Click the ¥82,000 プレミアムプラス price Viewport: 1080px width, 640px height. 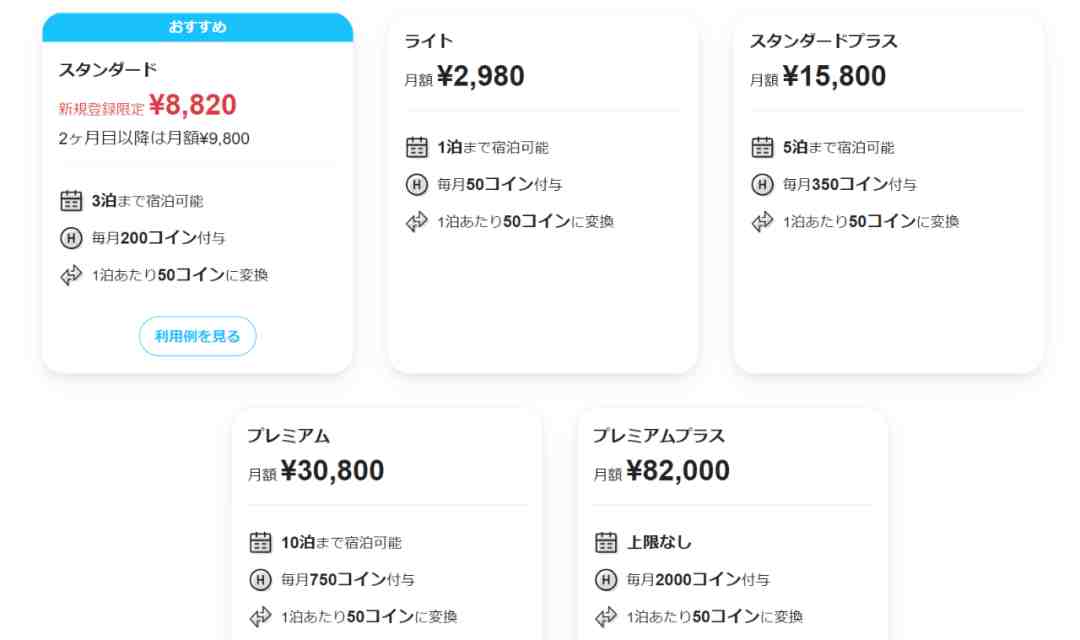678,471
